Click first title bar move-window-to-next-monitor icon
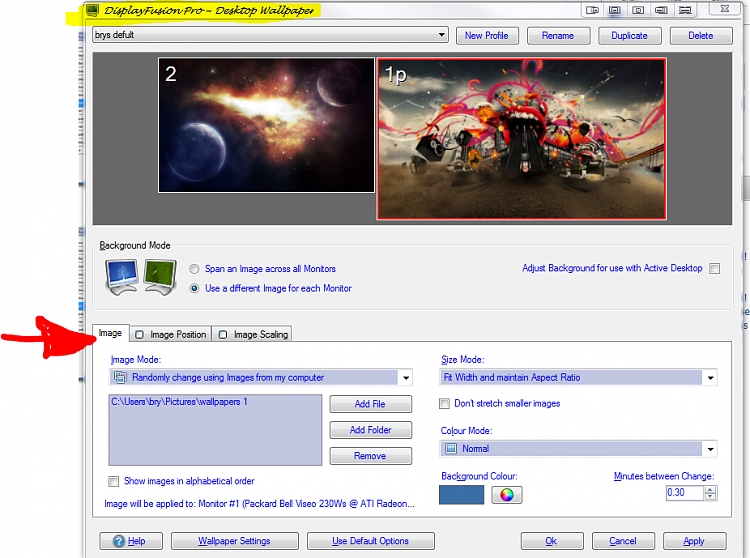This screenshot has height=558, width=750. pyautogui.click(x=592, y=10)
